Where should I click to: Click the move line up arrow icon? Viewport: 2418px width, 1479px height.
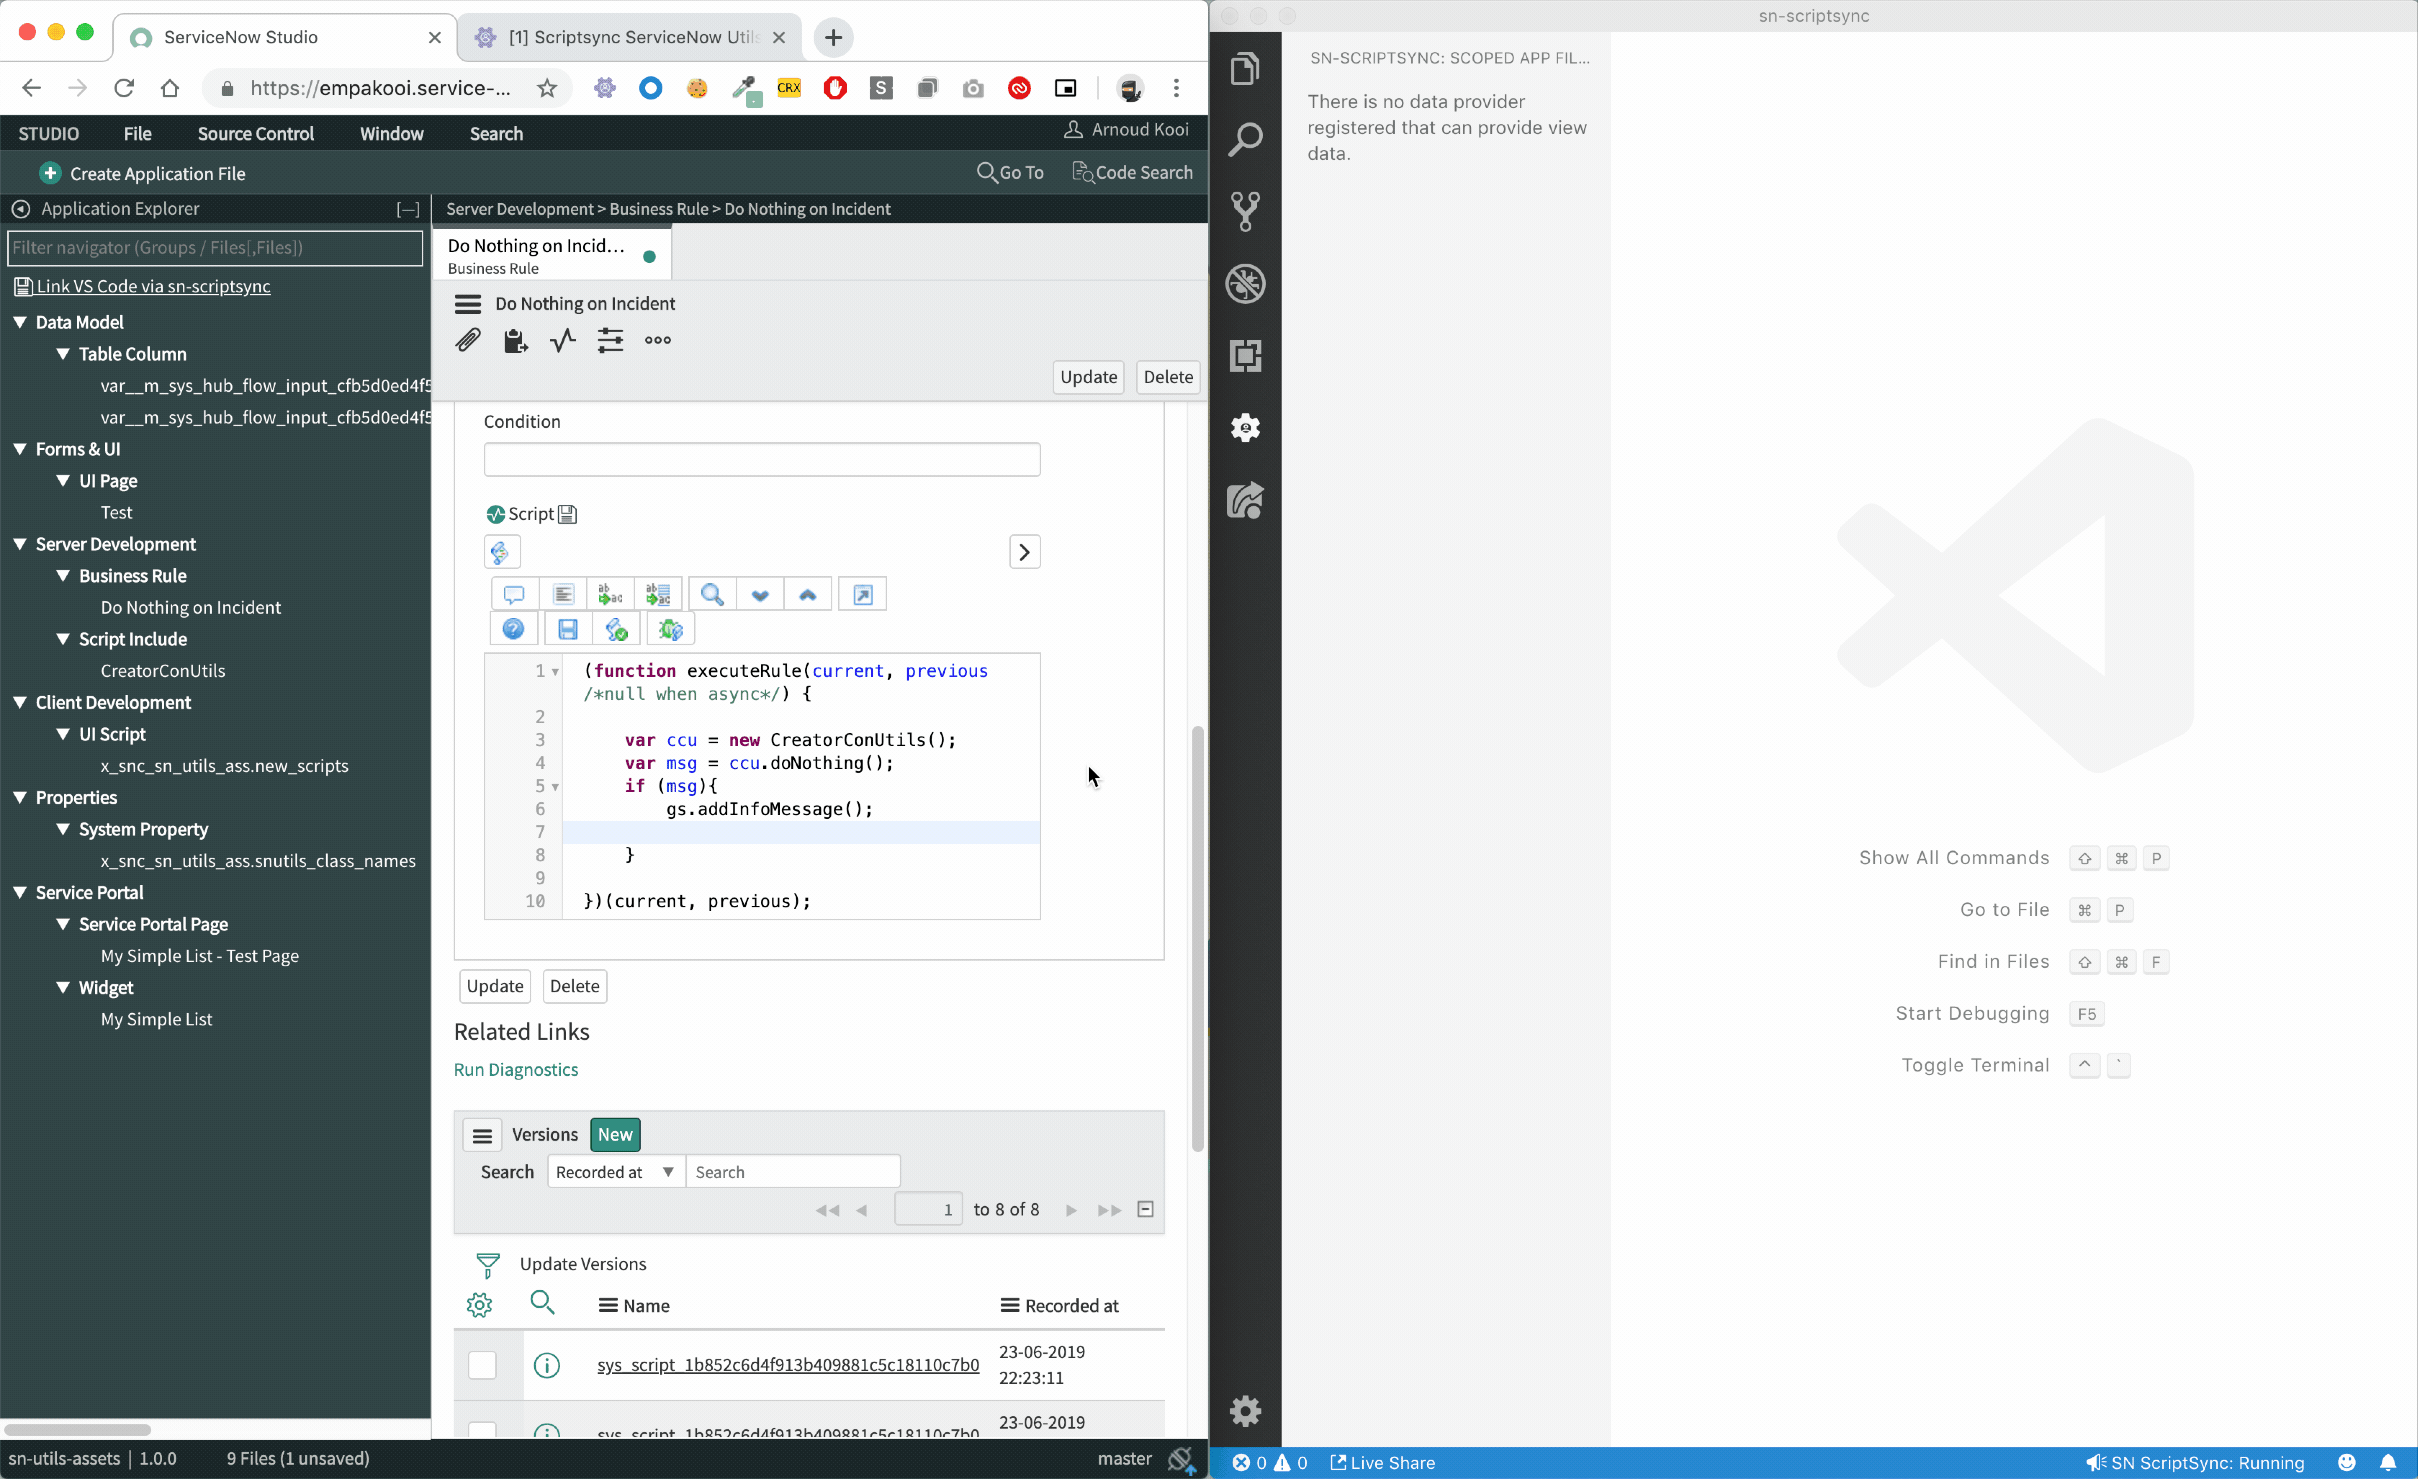[810, 593]
